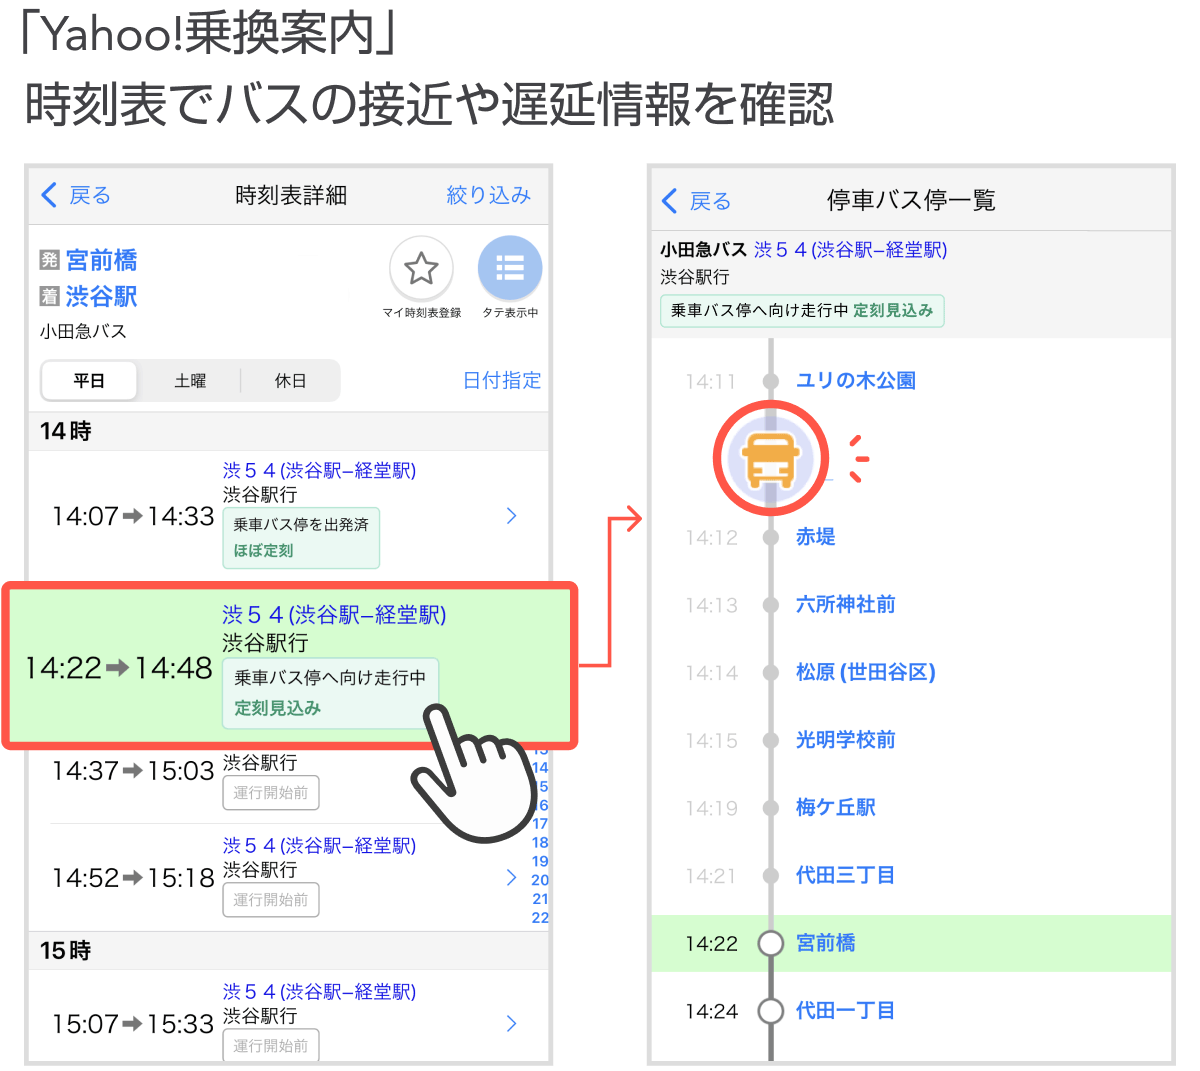The height and width of the screenshot is (1071, 1200).
Task: Tap 戻る text on timetable screen
Action: (x=90, y=195)
